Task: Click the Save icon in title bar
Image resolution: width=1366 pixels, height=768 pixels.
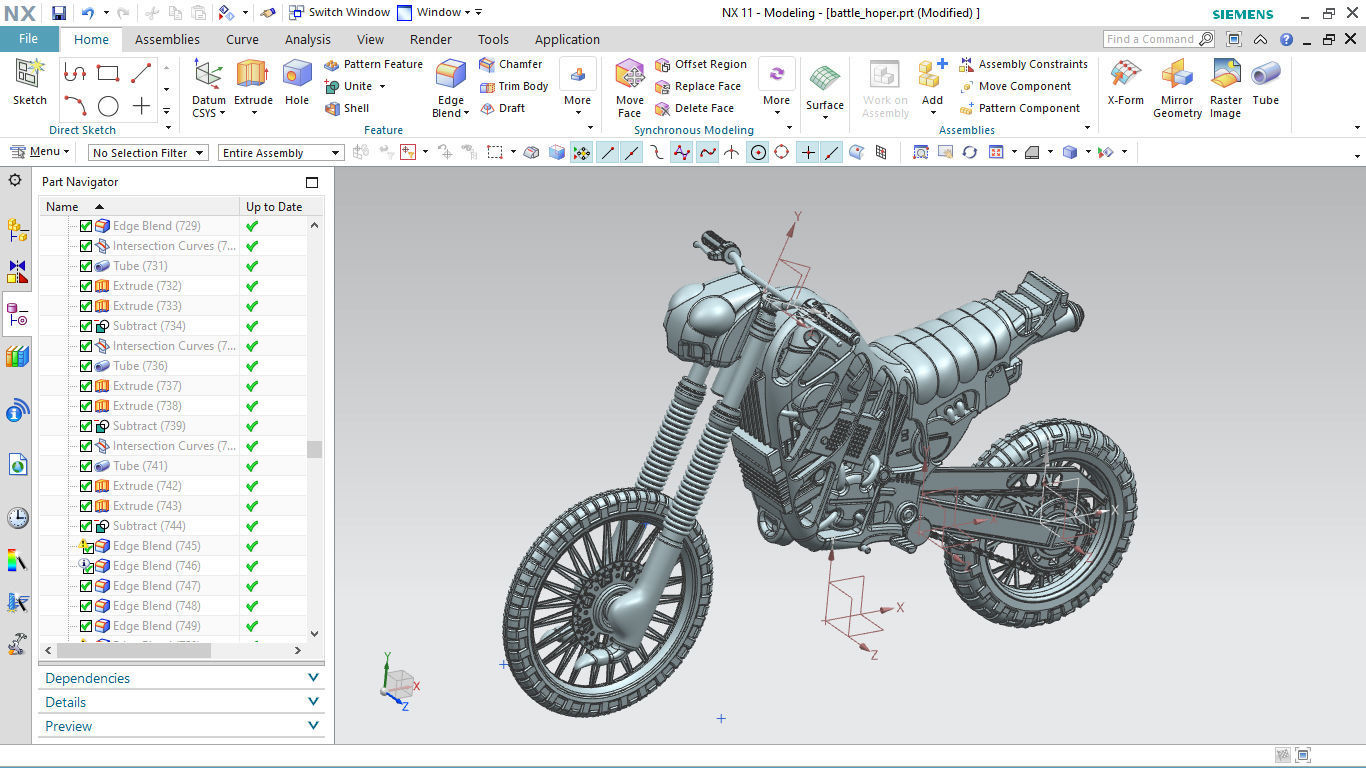Action: point(59,13)
